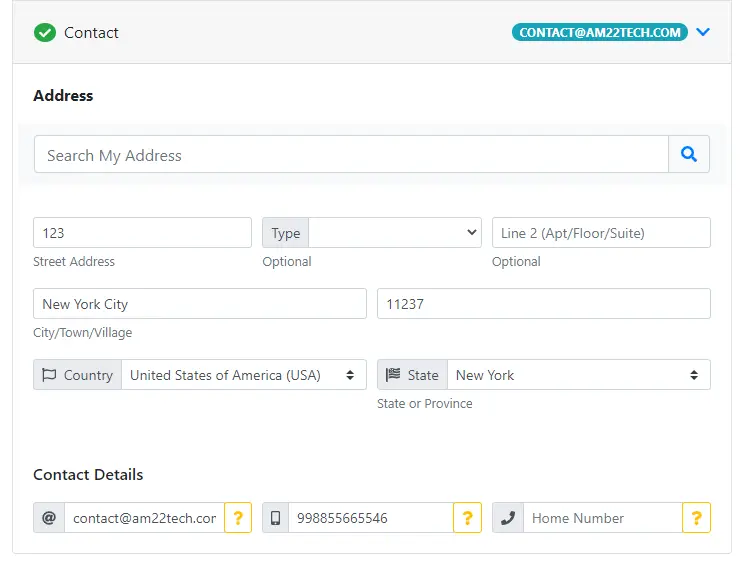Click the mobile phone icon

pyautogui.click(x=276, y=518)
